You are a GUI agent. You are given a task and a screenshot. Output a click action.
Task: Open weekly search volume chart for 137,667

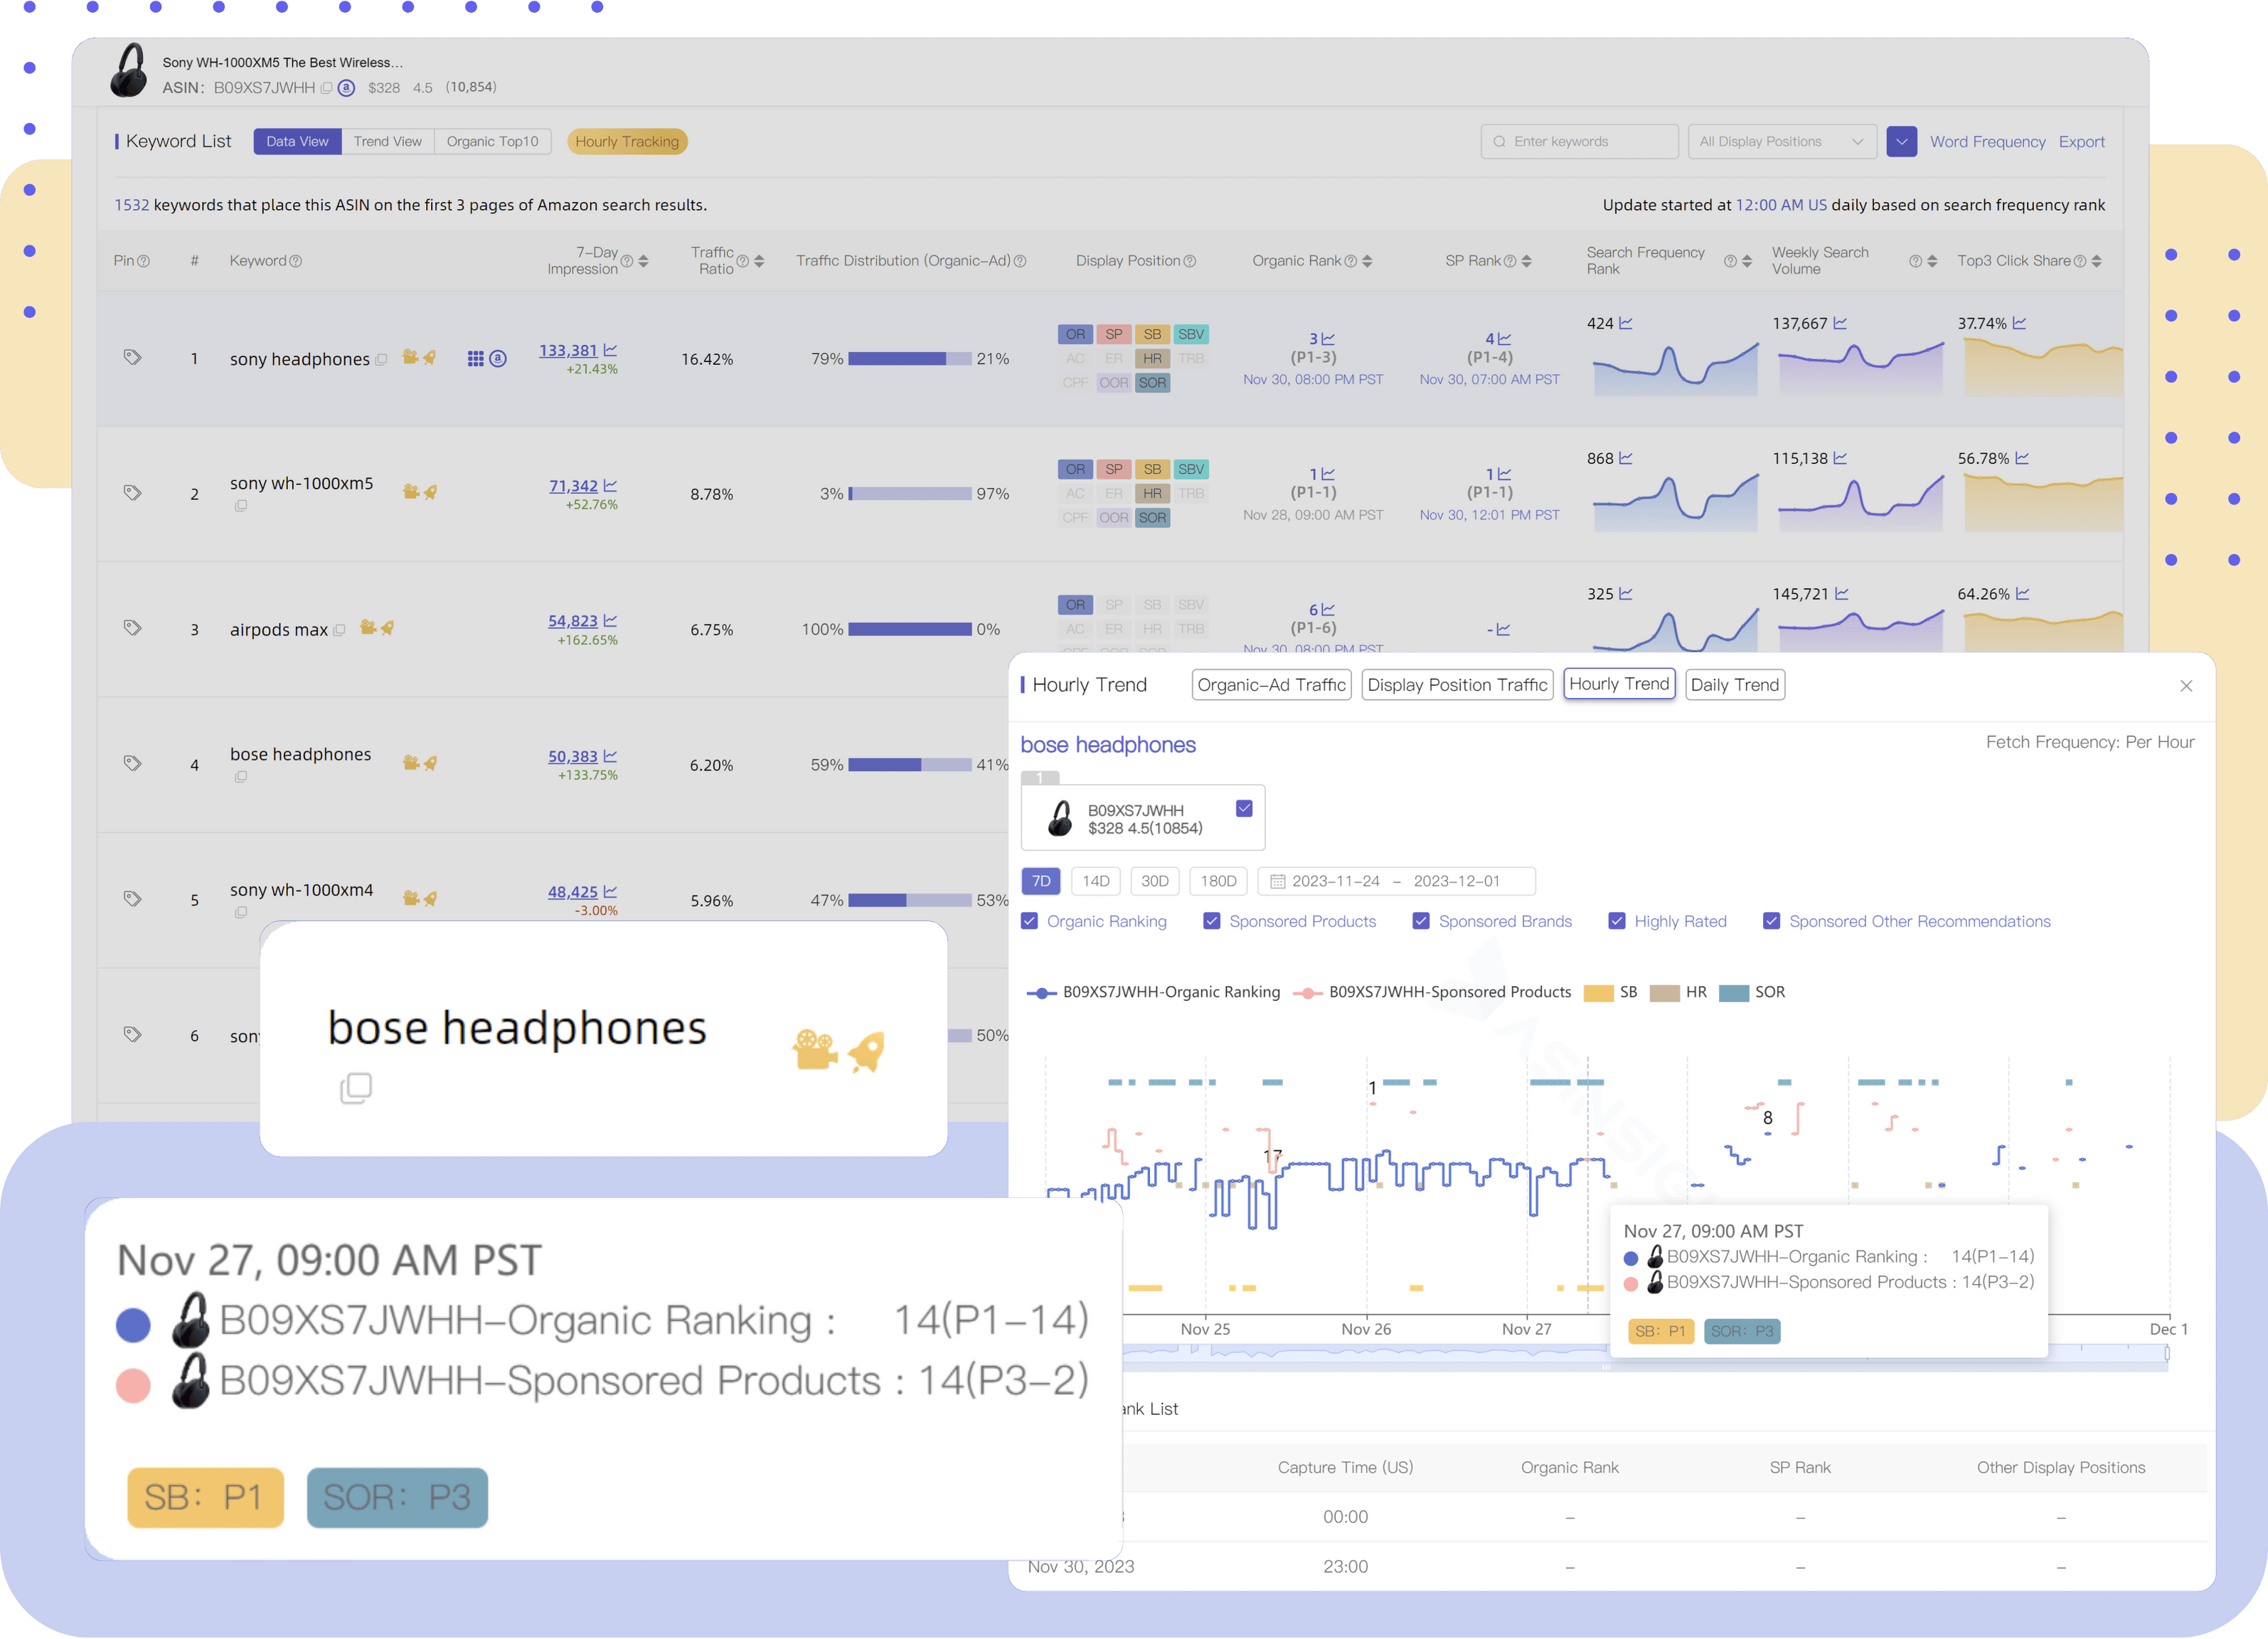point(1840,323)
